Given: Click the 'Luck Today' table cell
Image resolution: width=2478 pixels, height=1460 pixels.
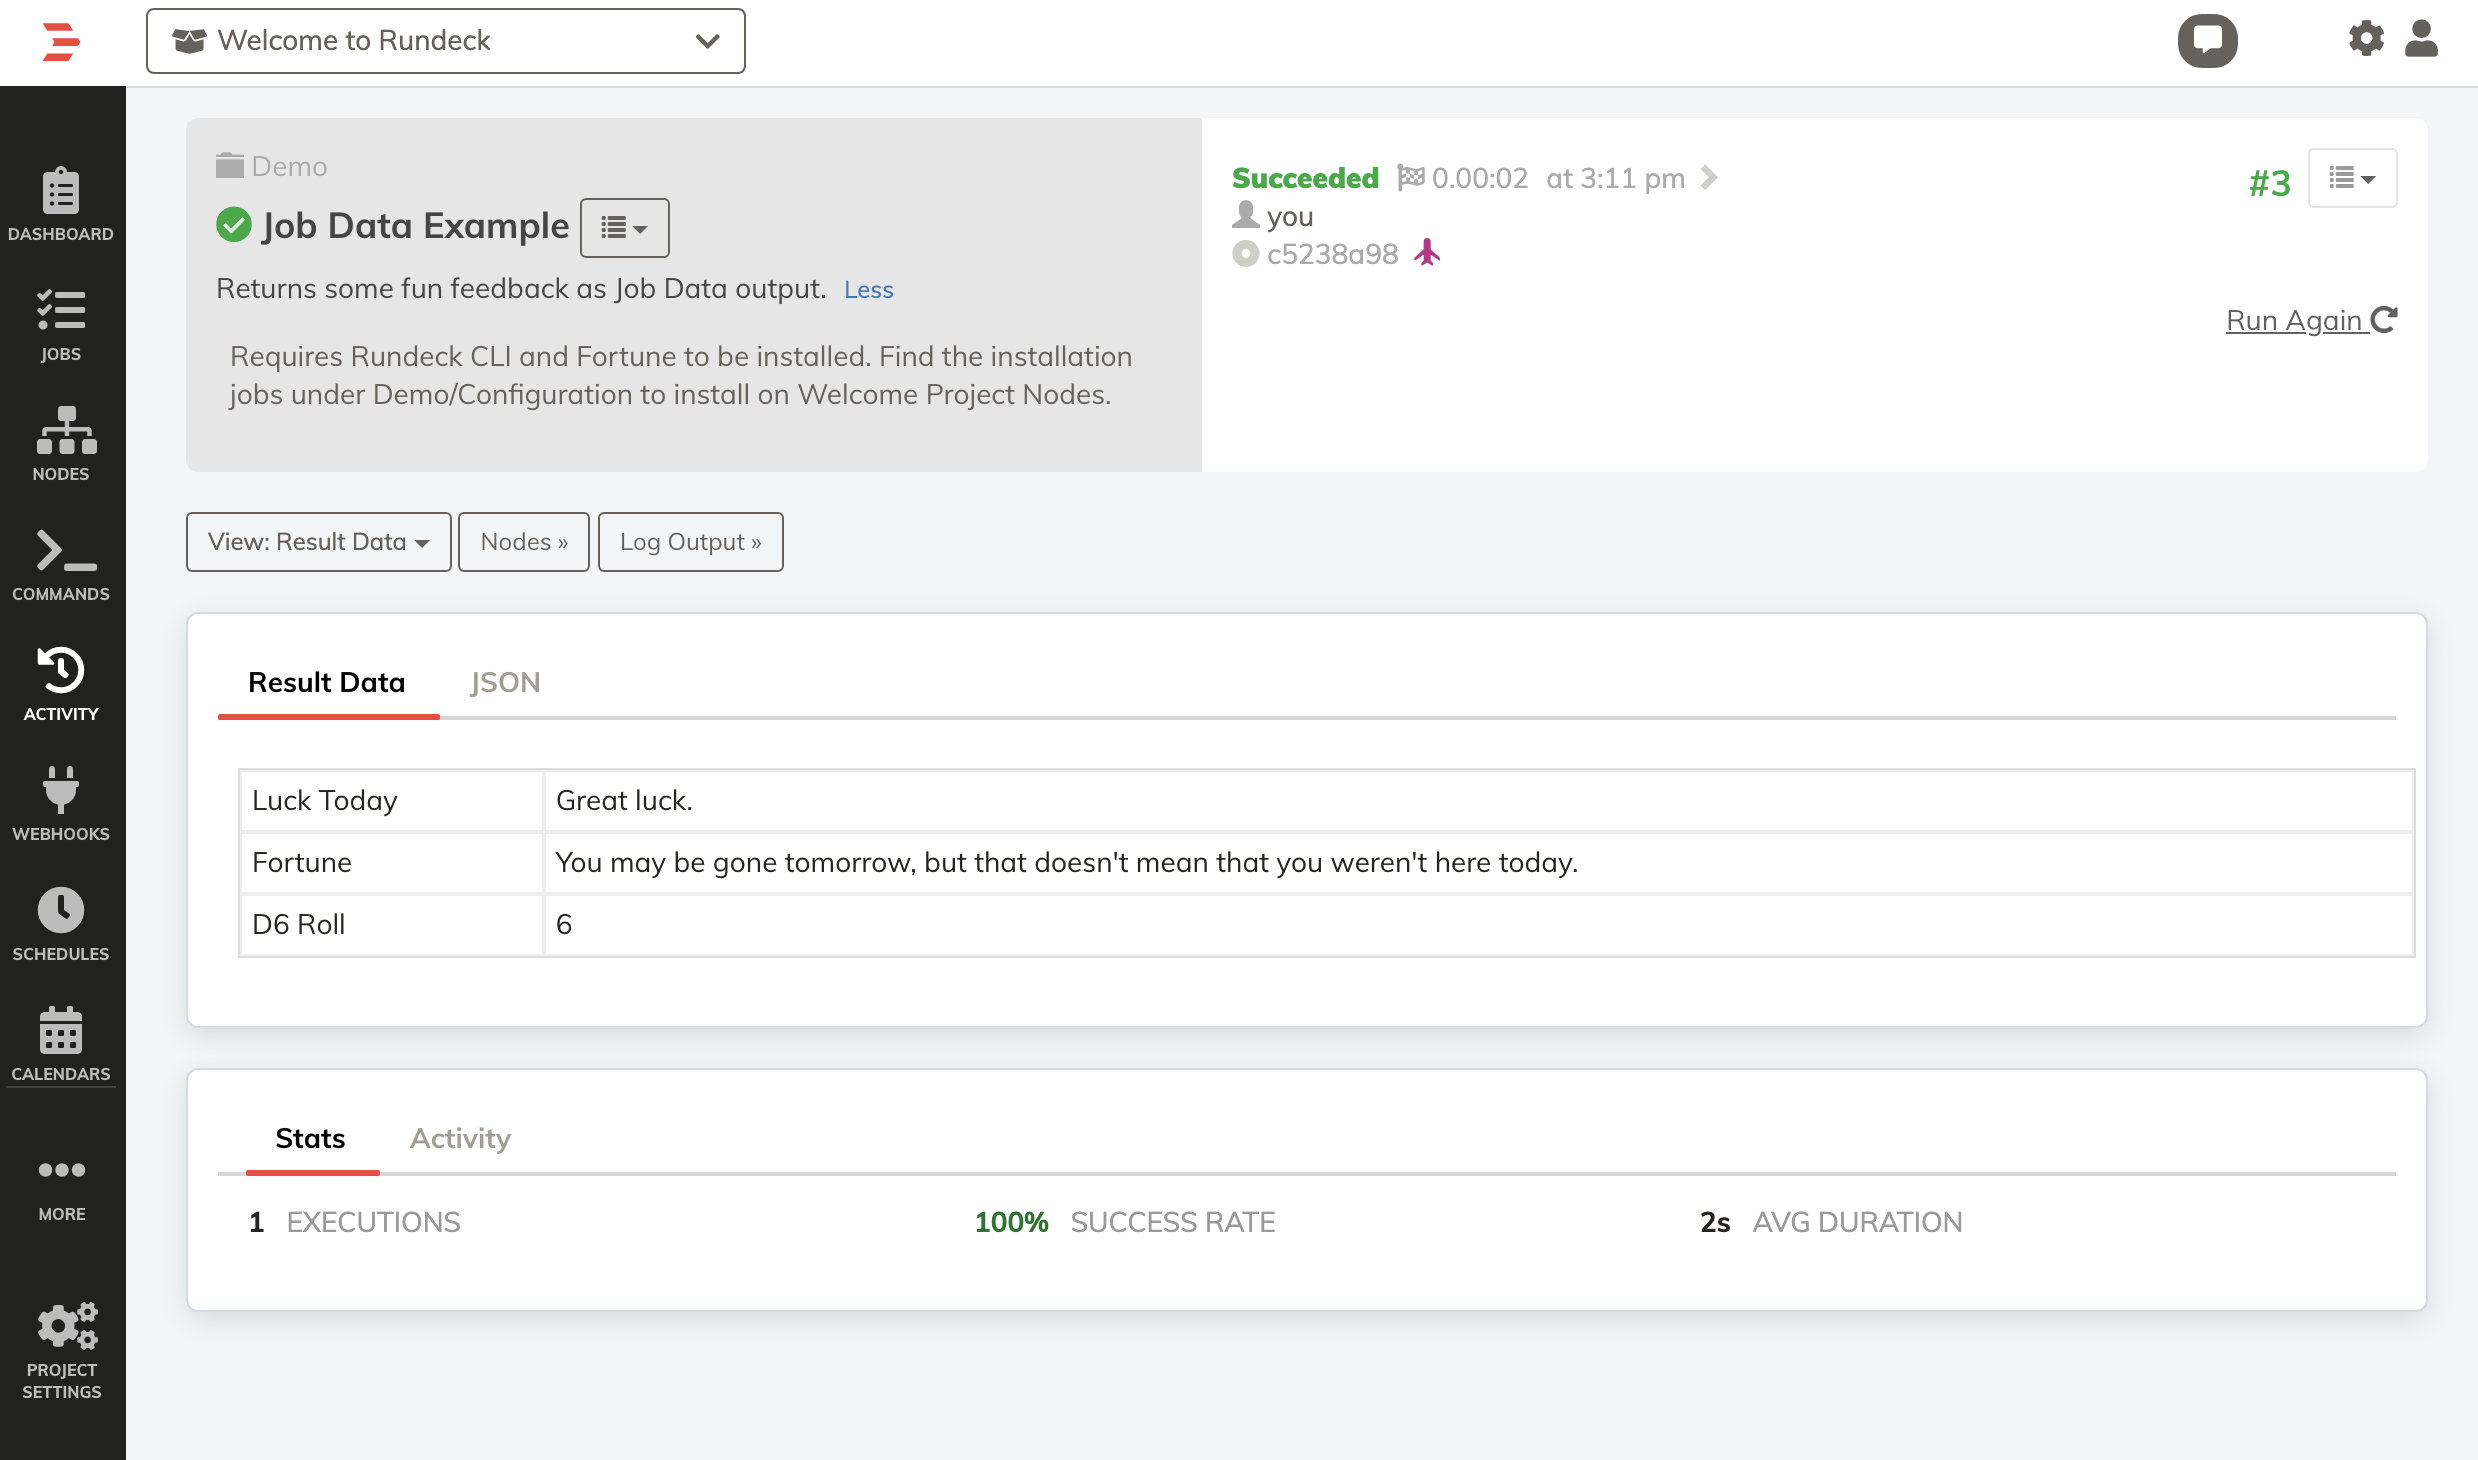Looking at the screenshot, I should point(392,801).
